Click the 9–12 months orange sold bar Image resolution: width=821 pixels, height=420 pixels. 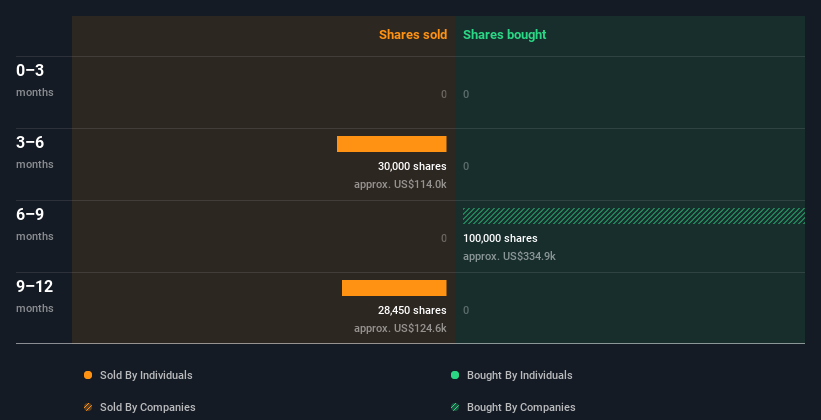click(x=394, y=288)
